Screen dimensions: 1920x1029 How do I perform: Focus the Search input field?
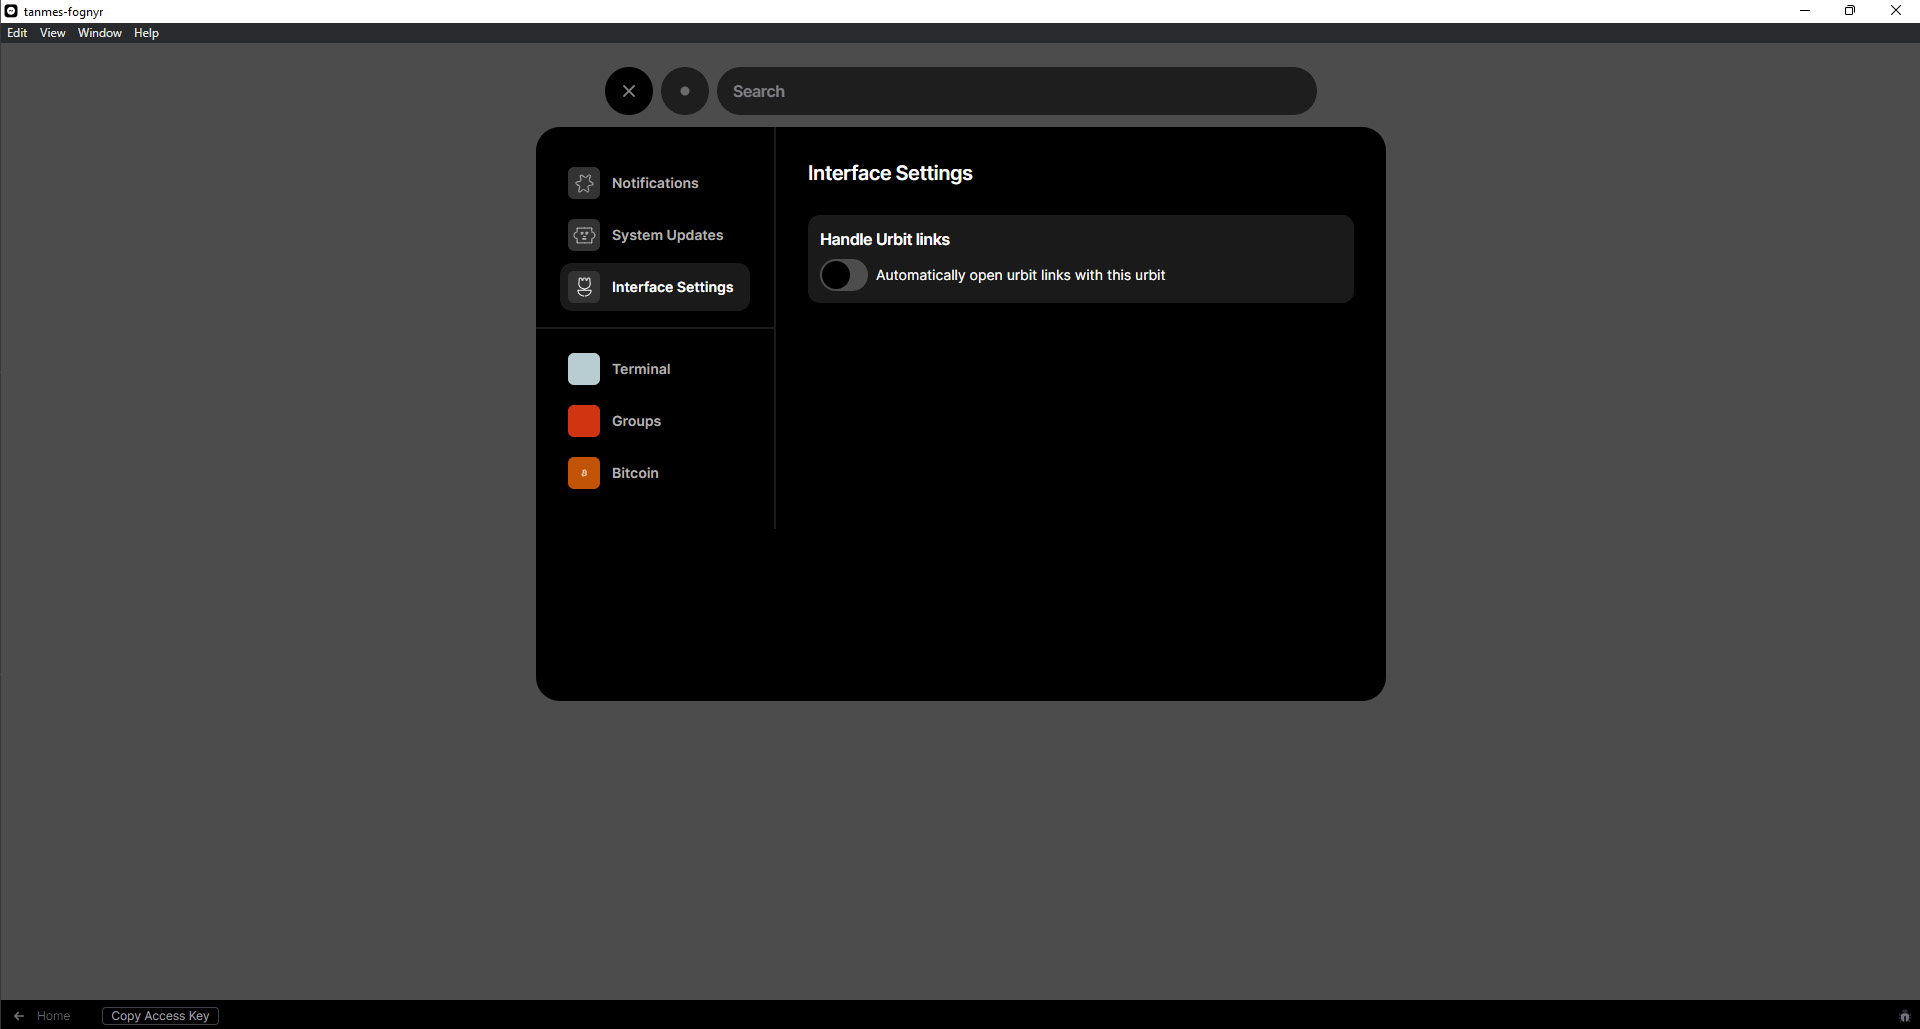click(x=1016, y=91)
